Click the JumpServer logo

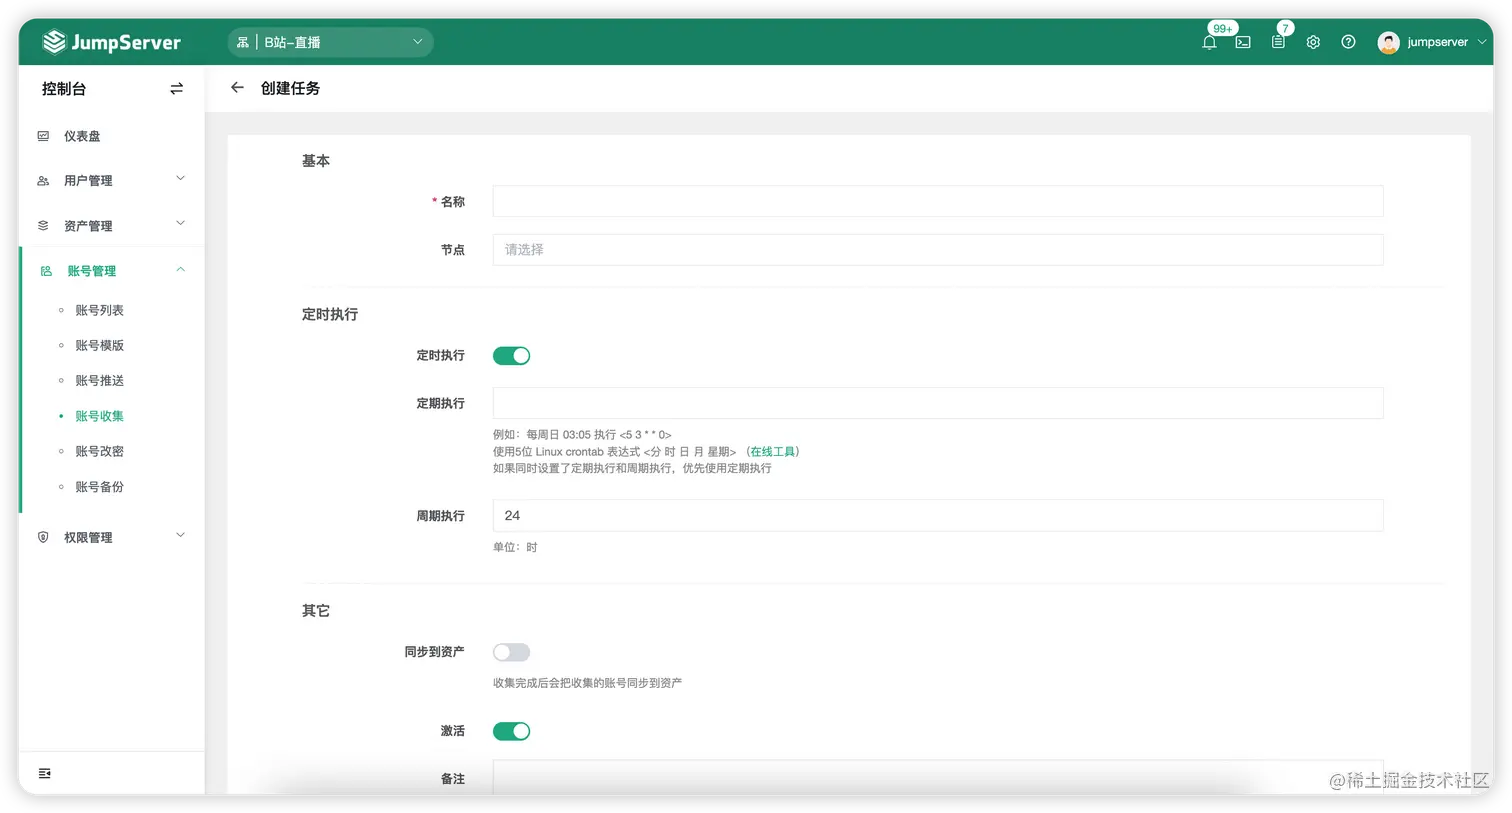pyautogui.click(x=111, y=42)
